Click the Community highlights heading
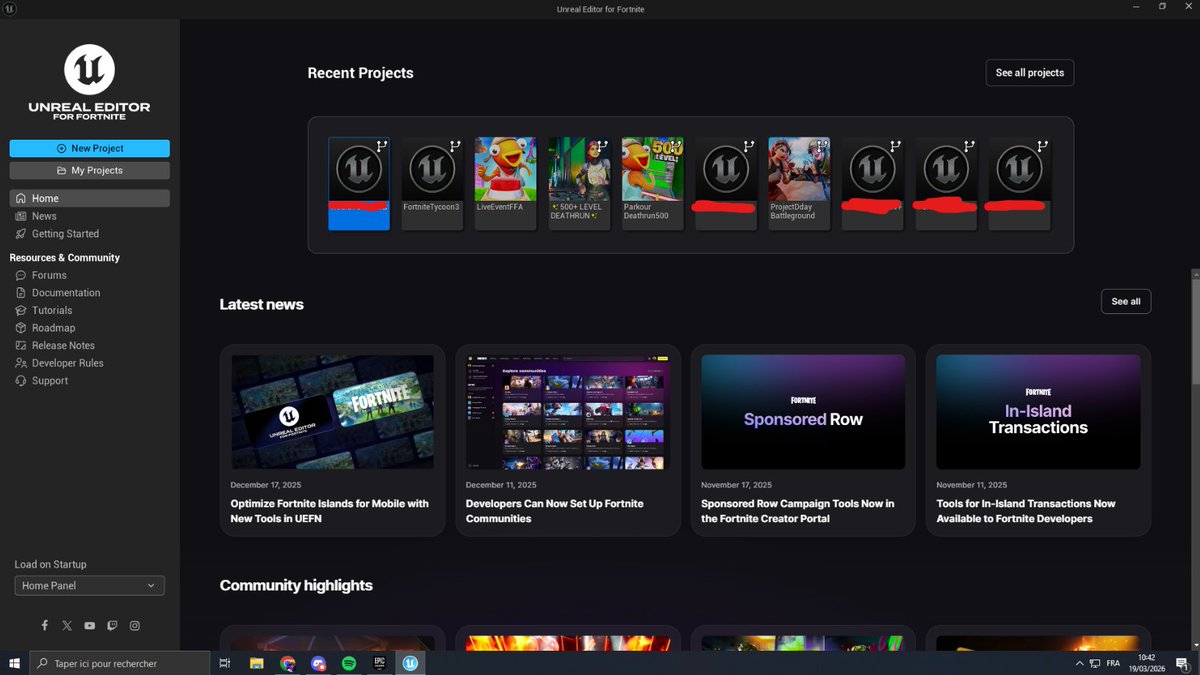 (296, 585)
